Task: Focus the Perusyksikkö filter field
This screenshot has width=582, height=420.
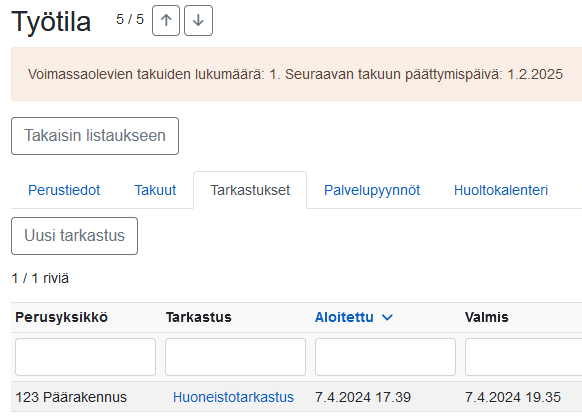Action: click(85, 357)
